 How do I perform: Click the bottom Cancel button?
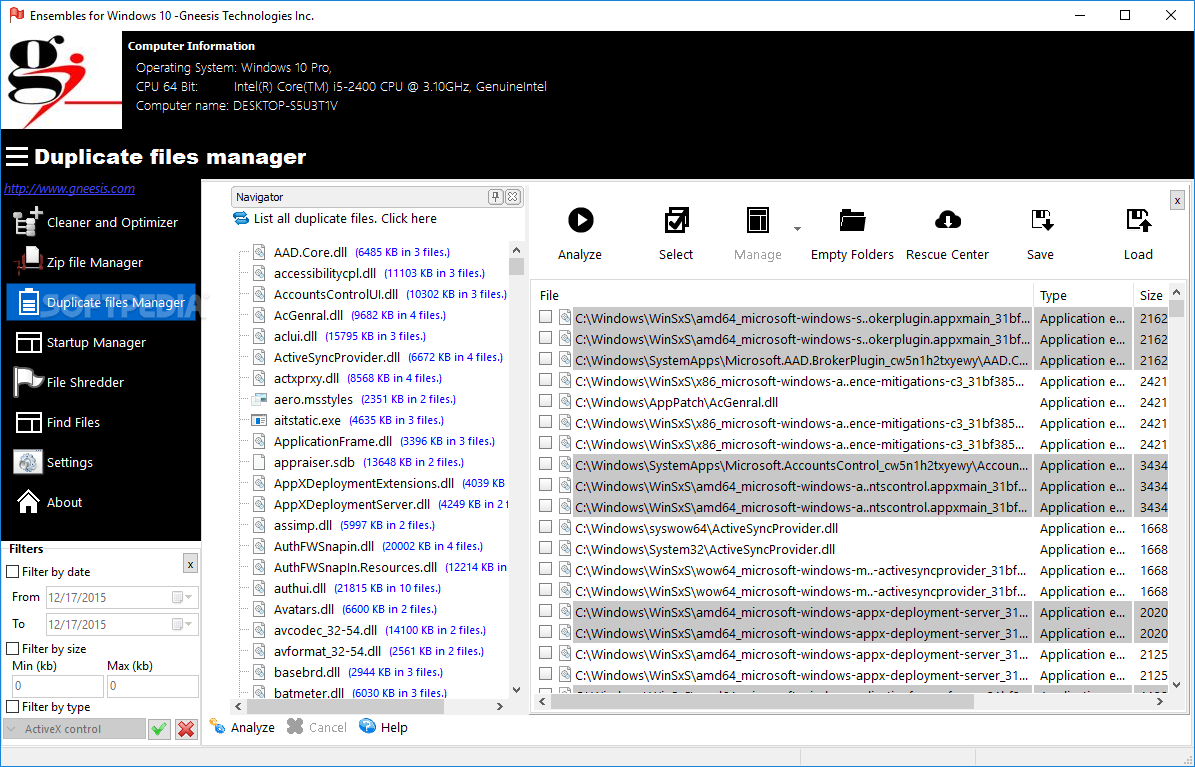click(x=317, y=727)
